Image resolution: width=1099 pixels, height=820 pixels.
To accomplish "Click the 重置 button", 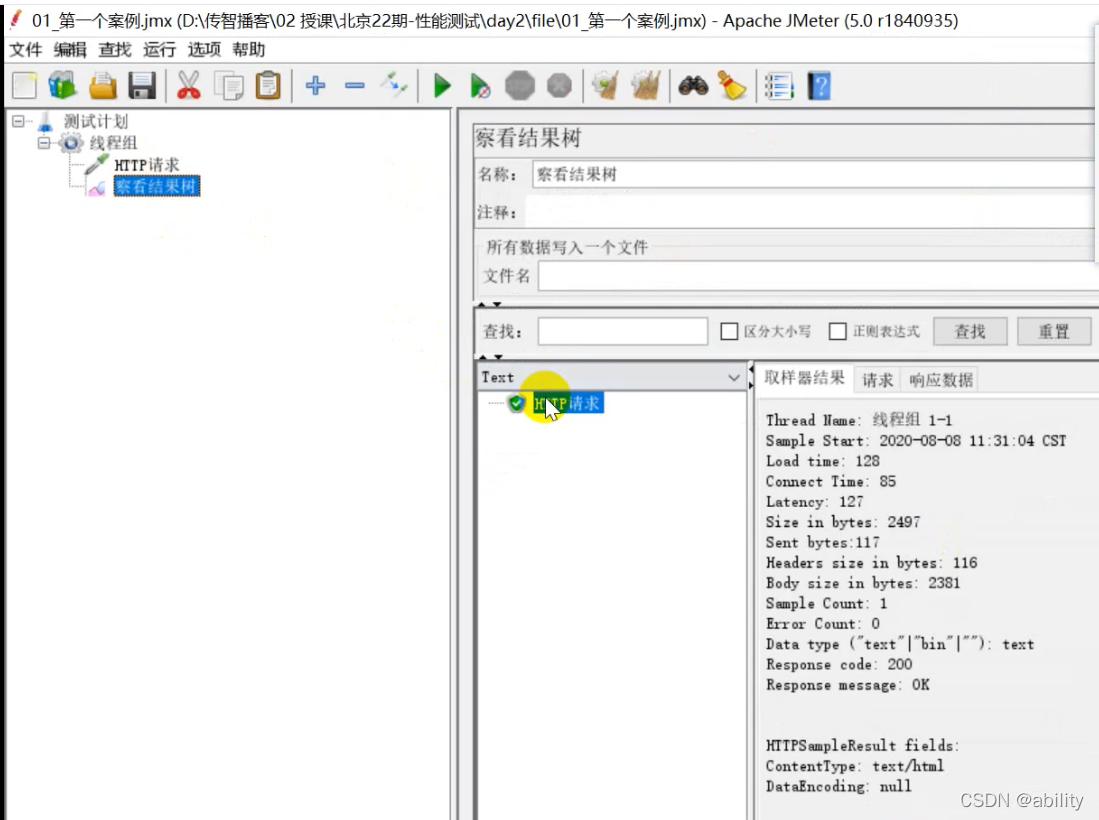I will [x=1053, y=331].
